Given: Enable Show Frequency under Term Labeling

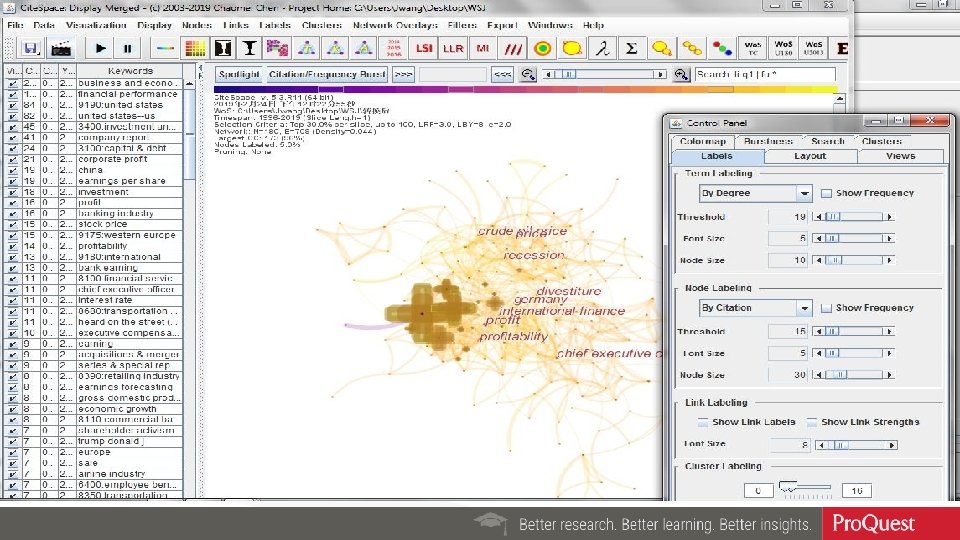Looking at the screenshot, I should [827, 193].
